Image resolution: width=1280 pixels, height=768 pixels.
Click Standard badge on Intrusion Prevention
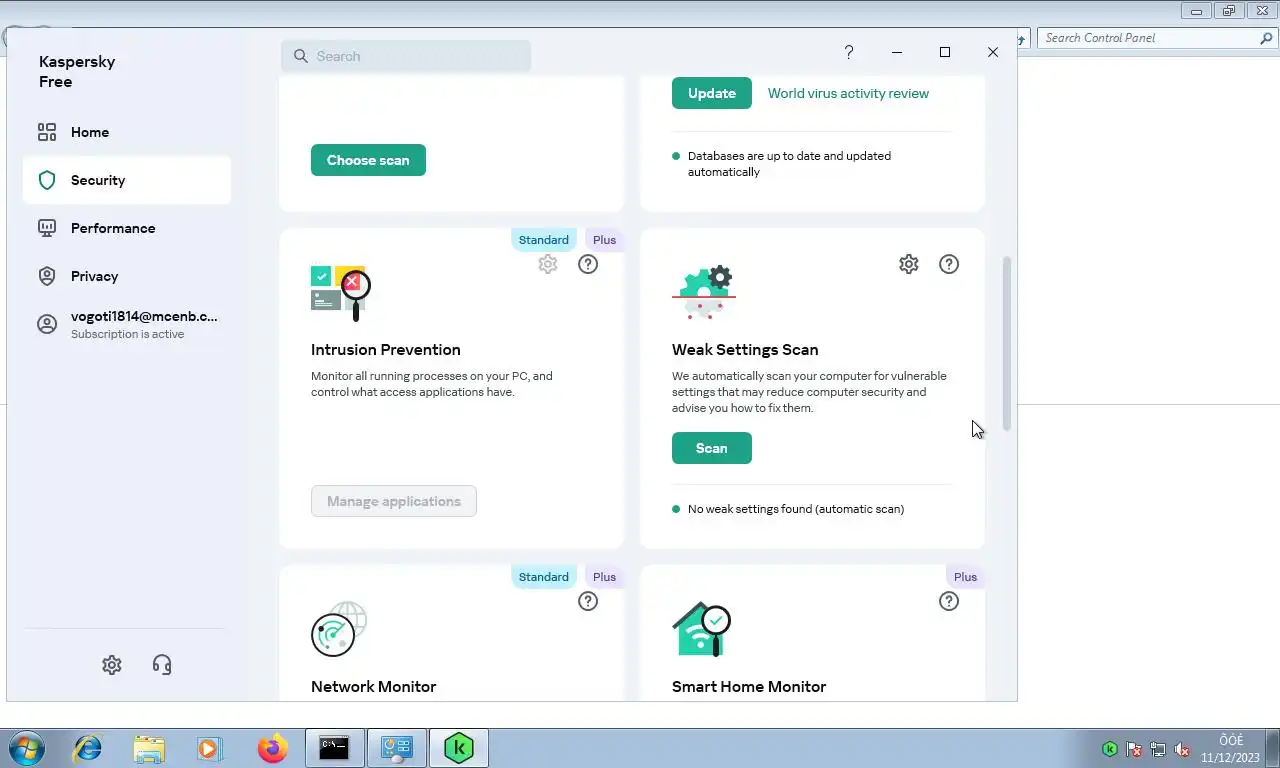tap(544, 240)
